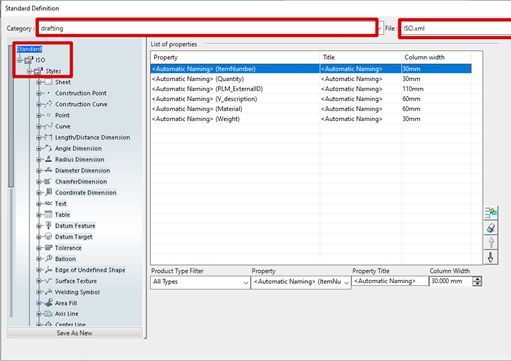The width and height of the screenshot is (511, 361).
Task: Click the add property icon beside the list
Action: (491, 213)
